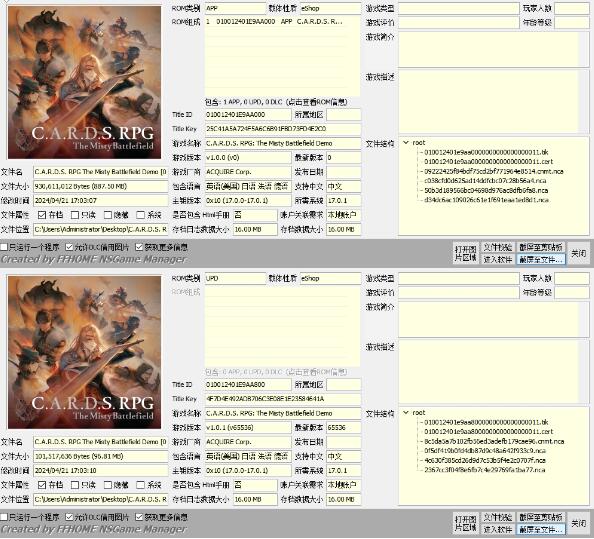Image resolution: width=594 pixels, height=539 pixels.
Task: Click the 关闭 button below the APP panel
Action: click(x=579, y=253)
